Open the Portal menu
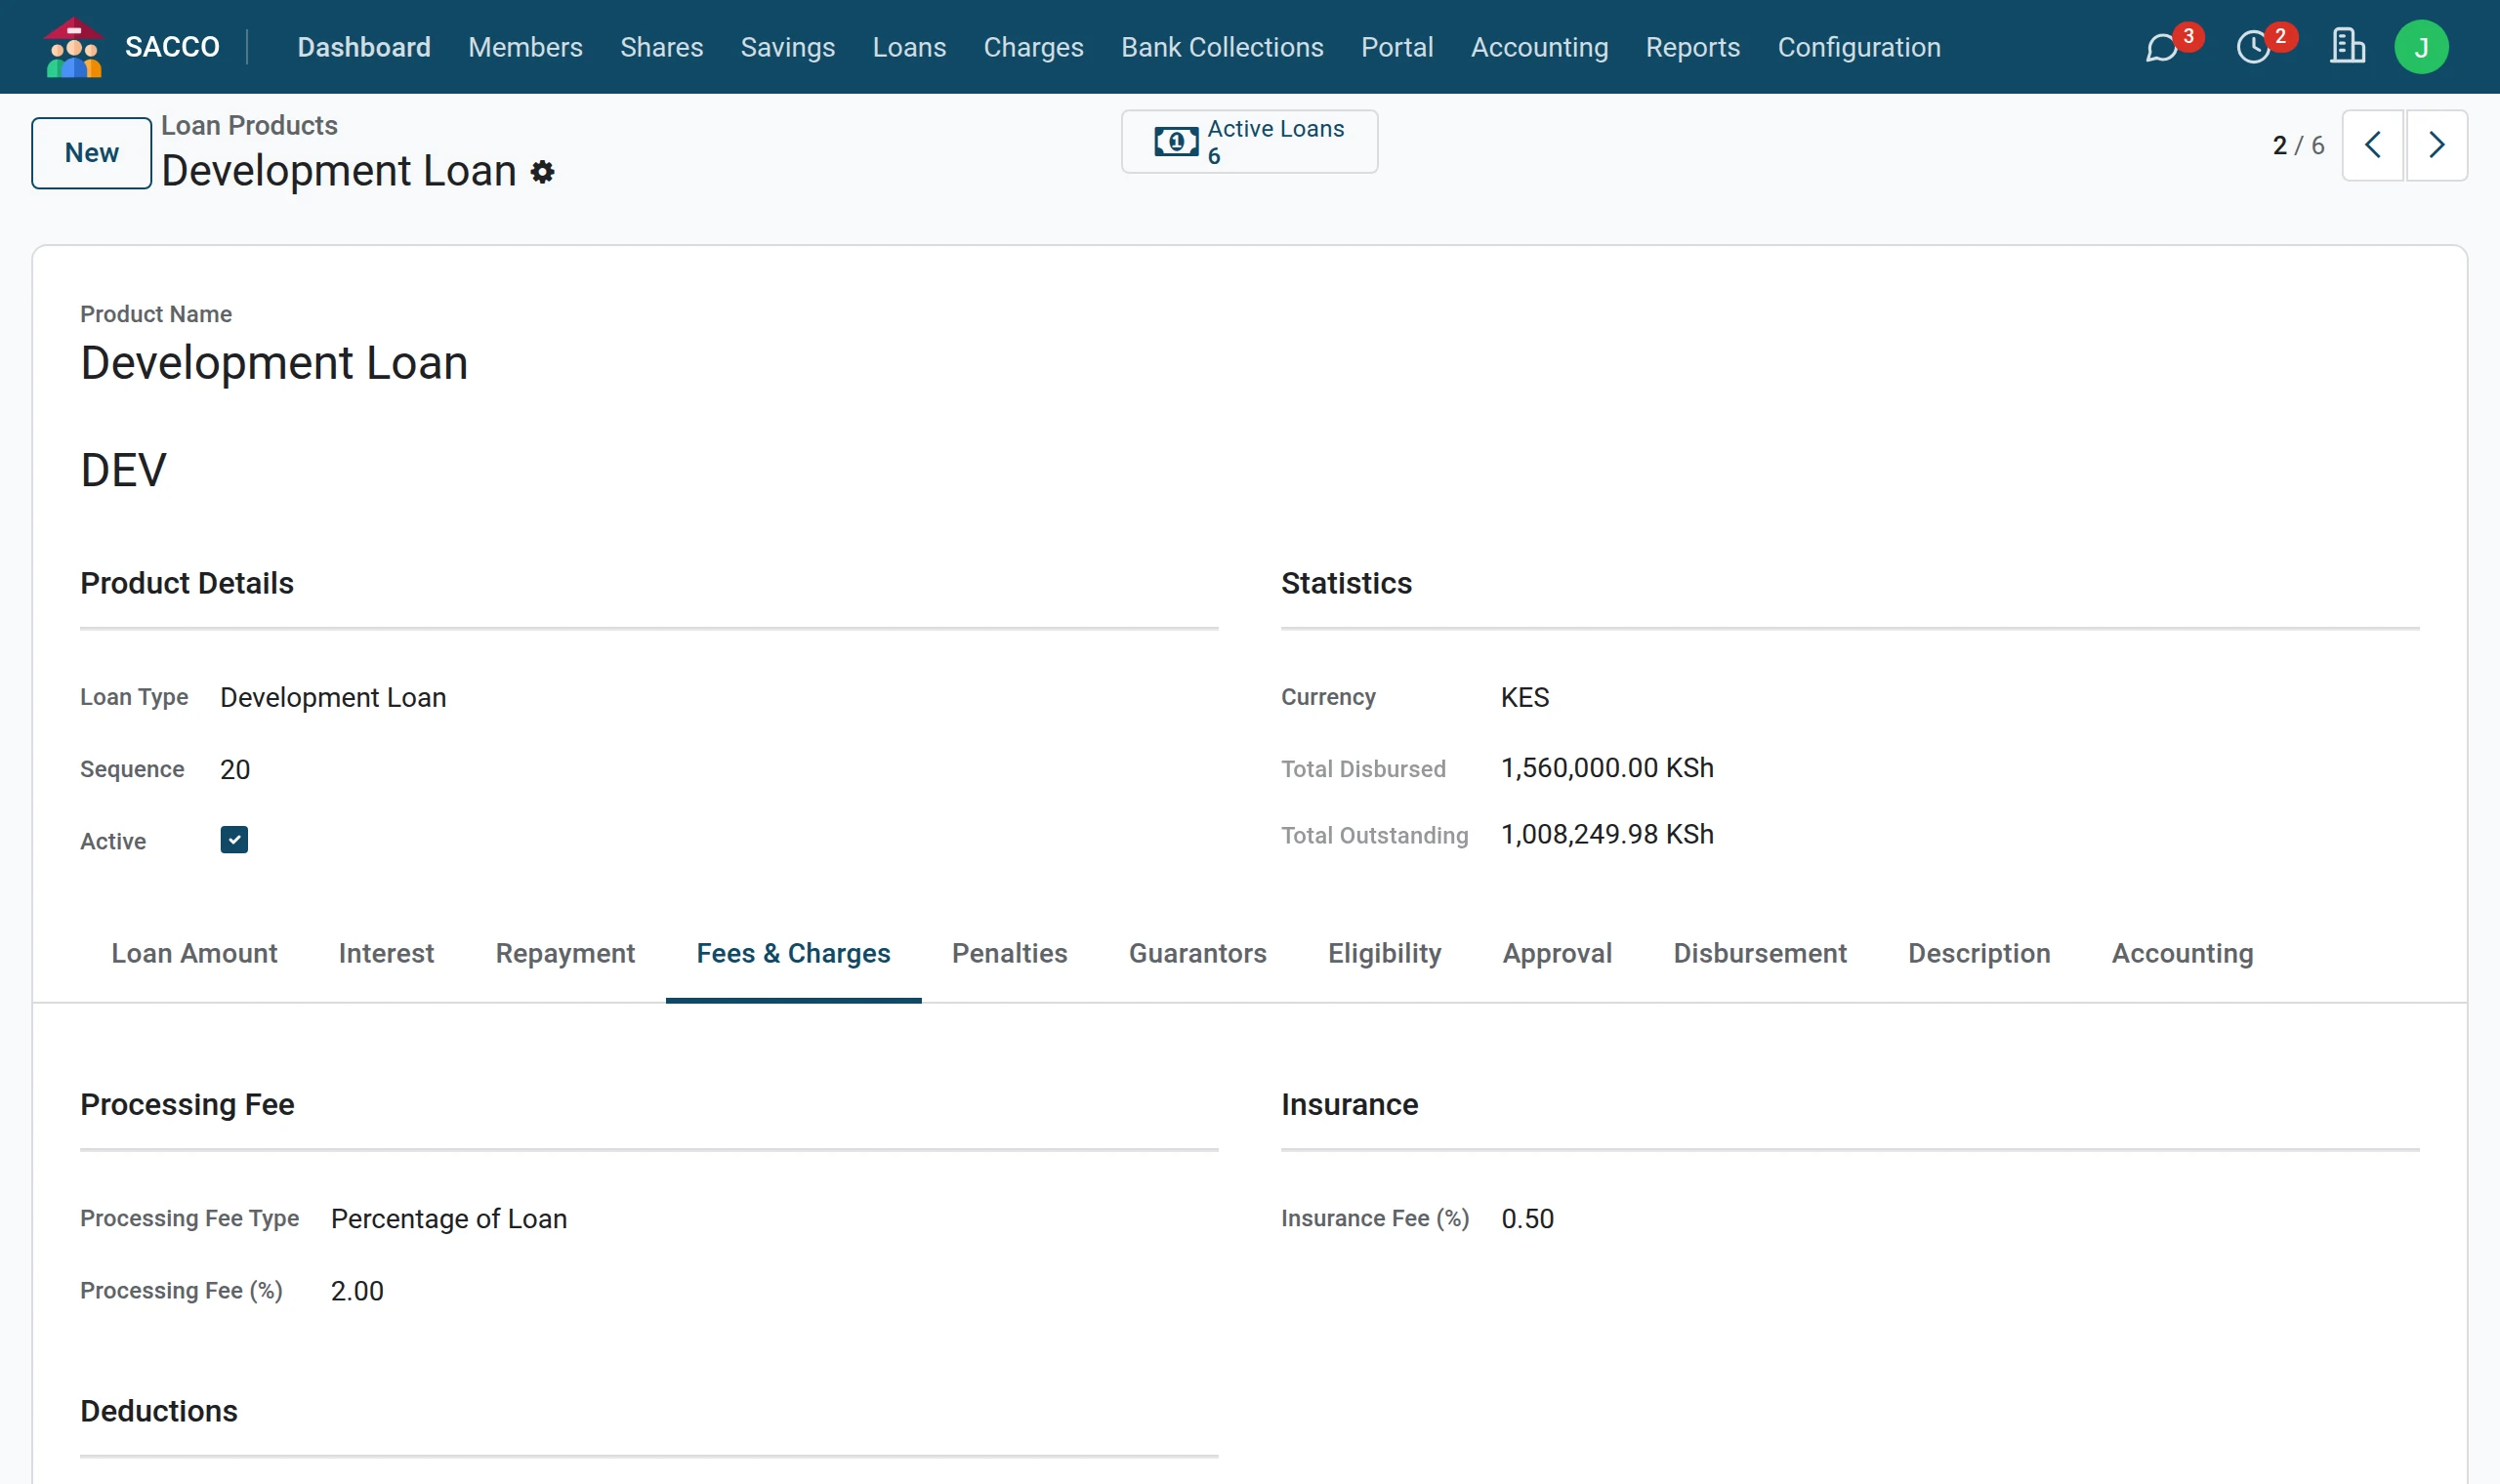 [1397, 47]
